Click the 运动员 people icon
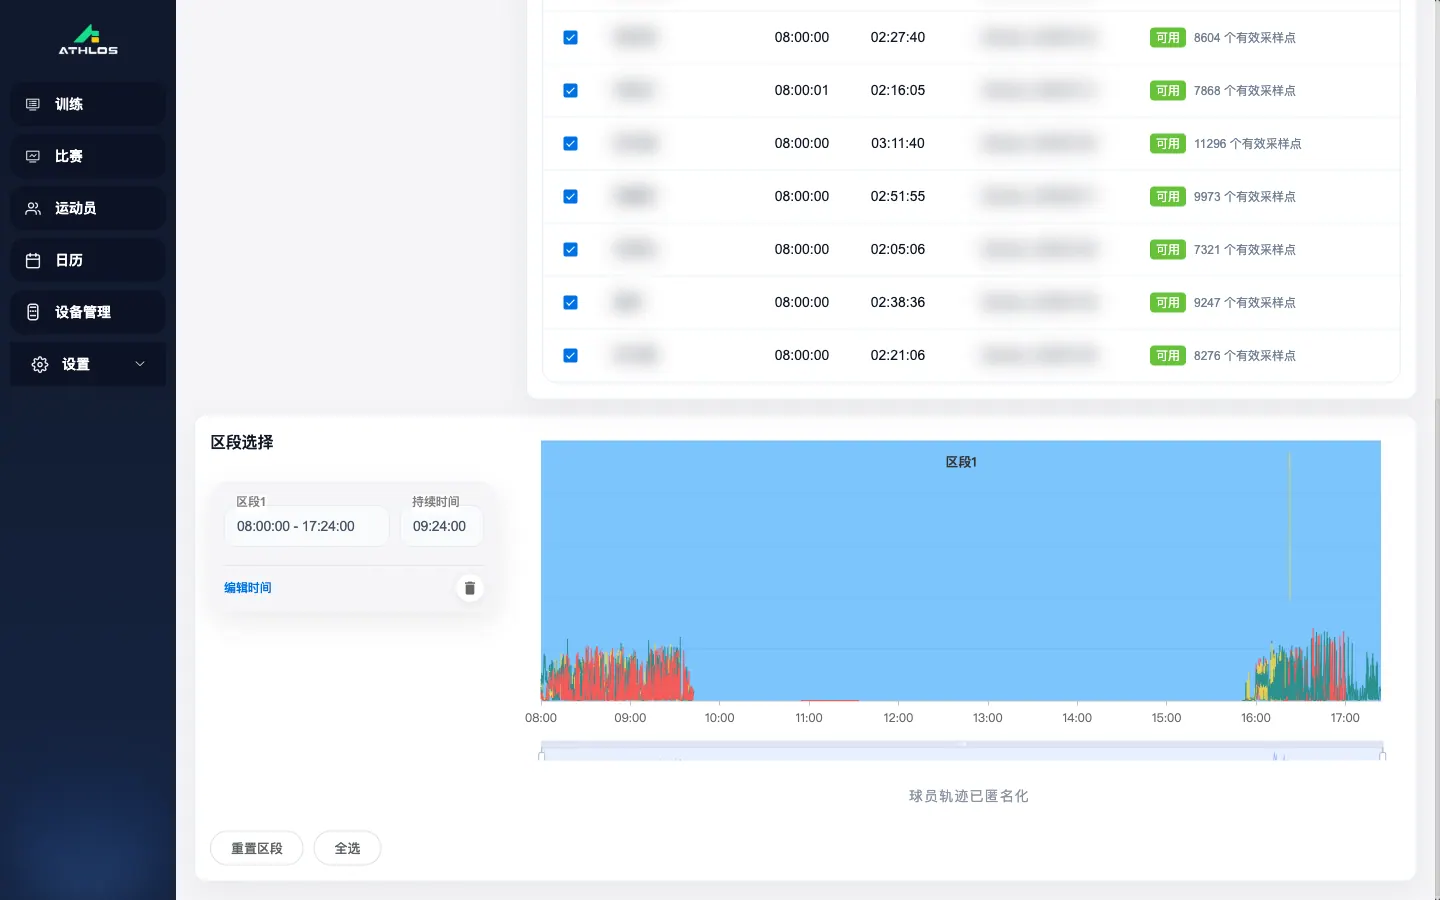The width and height of the screenshot is (1440, 900). pyautogui.click(x=33, y=208)
